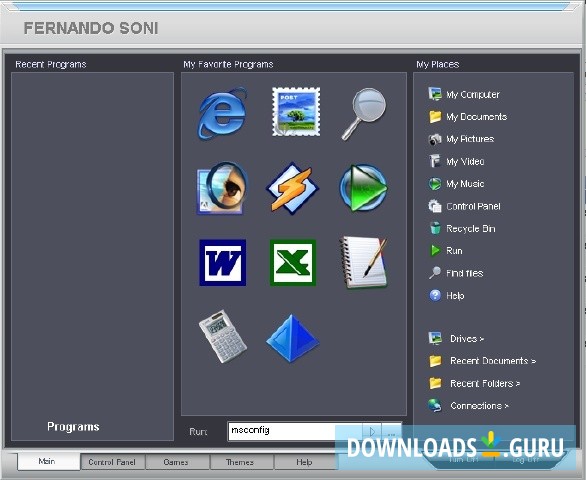Open the My Documents link
Image resolution: width=586 pixels, height=480 pixels.
click(476, 117)
